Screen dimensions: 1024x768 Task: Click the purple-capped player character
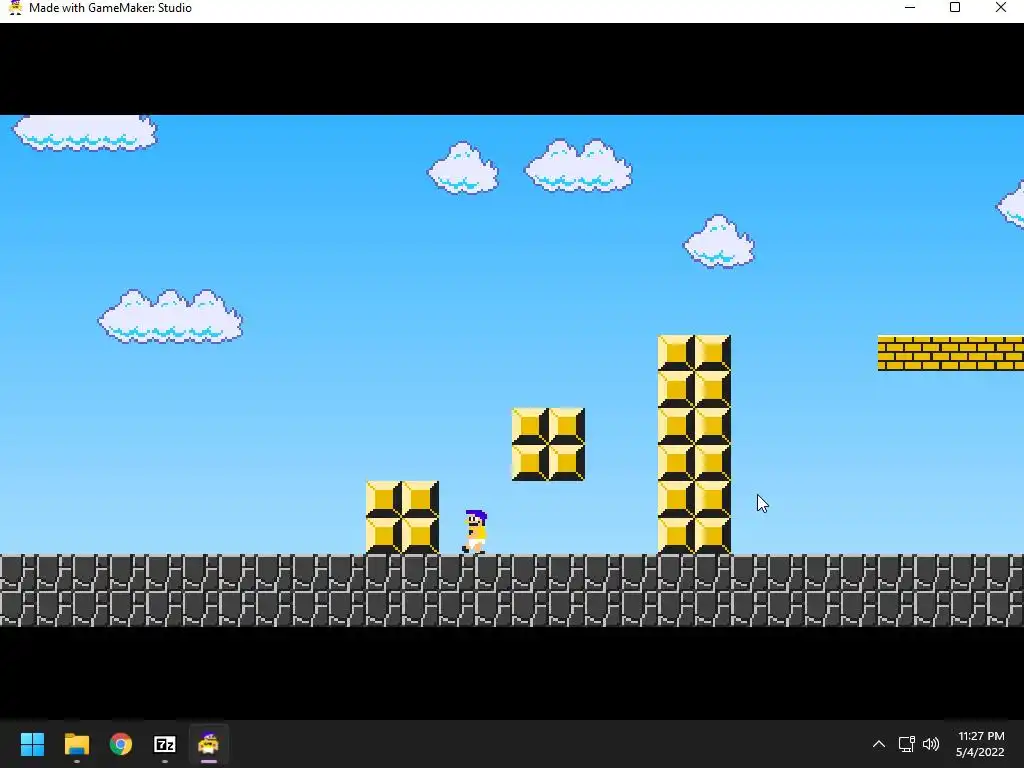(x=475, y=532)
